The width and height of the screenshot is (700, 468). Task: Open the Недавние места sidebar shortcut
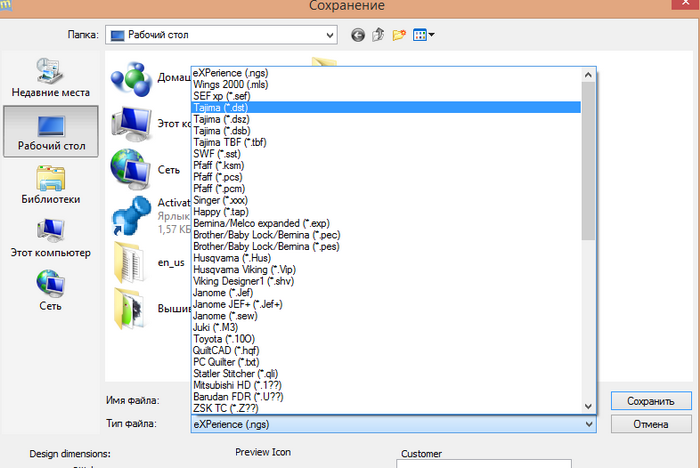pyautogui.click(x=50, y=77)
